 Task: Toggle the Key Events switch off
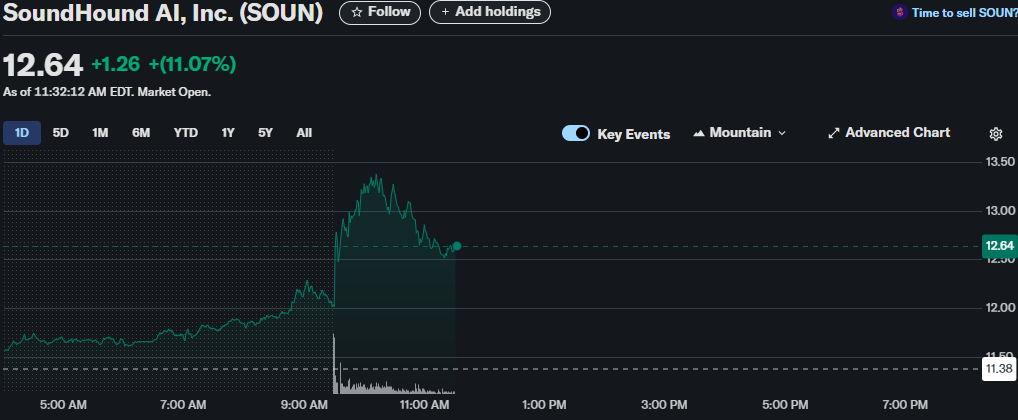tap(576, 133)
